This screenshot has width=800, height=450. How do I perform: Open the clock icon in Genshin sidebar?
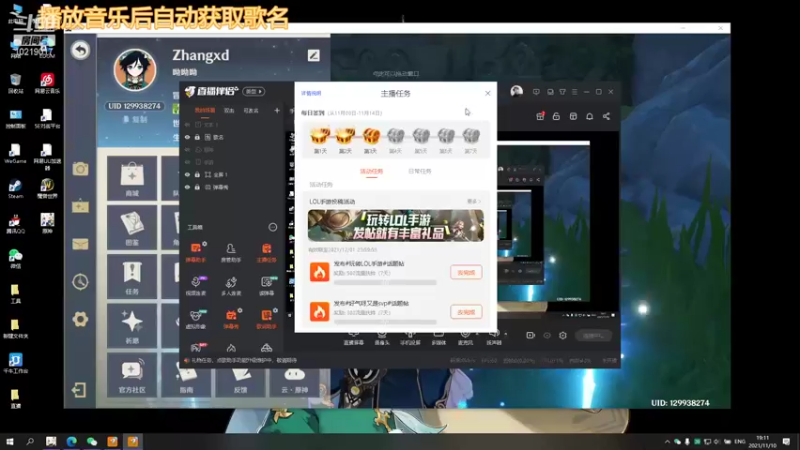pos(80,282)
